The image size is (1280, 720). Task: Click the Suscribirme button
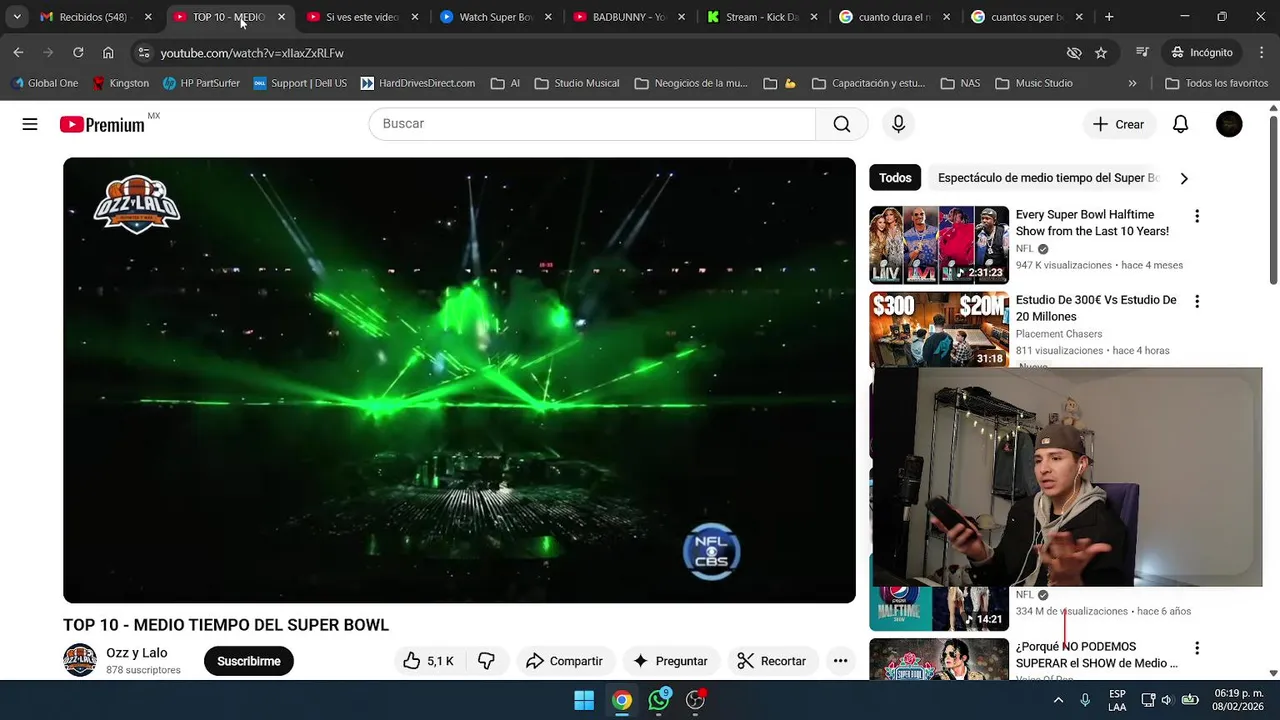pos(249,661)
